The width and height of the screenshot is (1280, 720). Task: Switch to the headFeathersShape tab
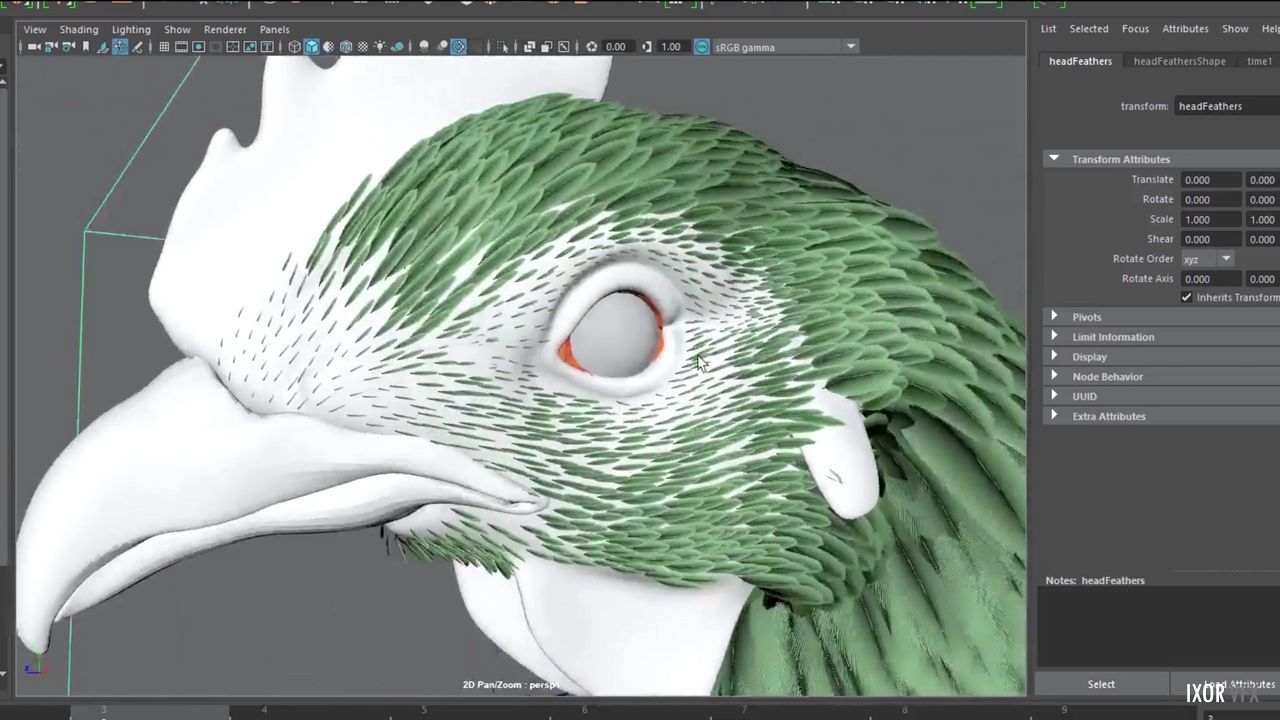coord(1179,61)
